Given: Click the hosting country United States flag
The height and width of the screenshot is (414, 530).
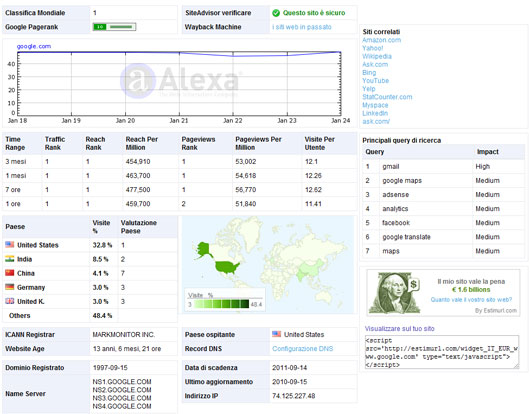Looking at the screenshot, I should click(x=276, y=334).
